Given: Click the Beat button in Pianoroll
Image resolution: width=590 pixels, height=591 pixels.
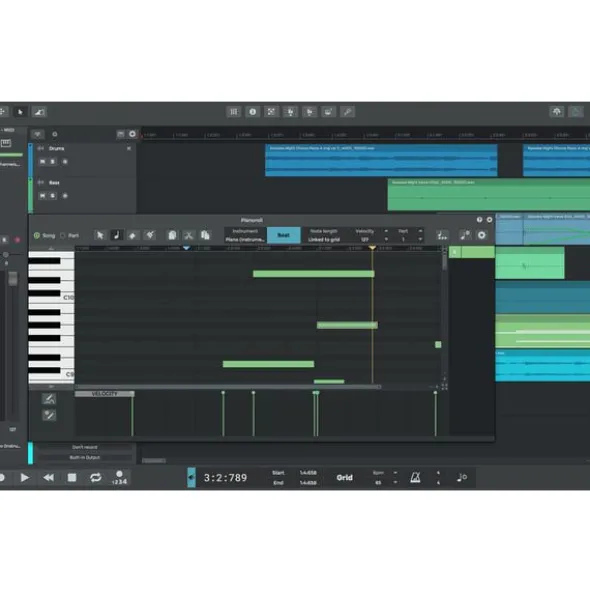Looking at the screenshot, I should (x=284, y=235).
